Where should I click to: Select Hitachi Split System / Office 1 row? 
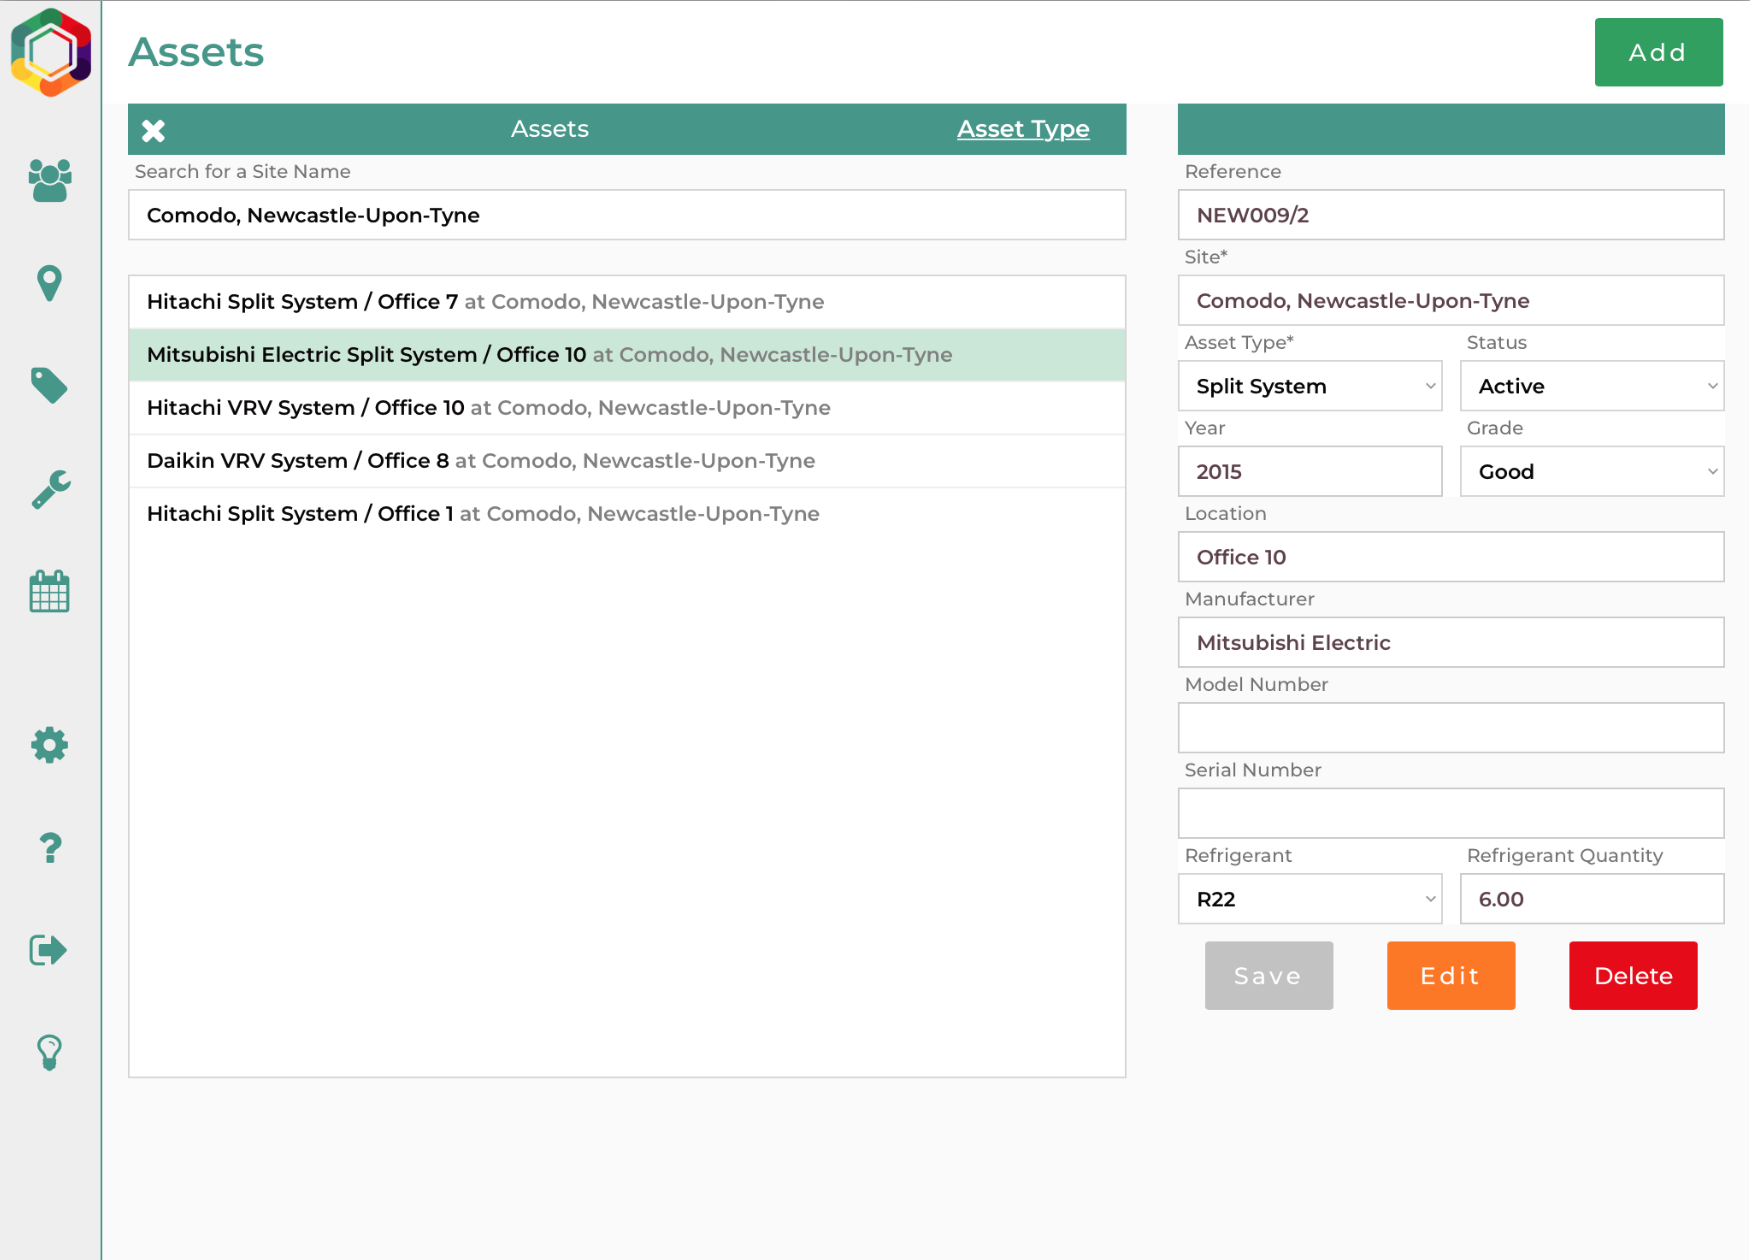[627, 514]
